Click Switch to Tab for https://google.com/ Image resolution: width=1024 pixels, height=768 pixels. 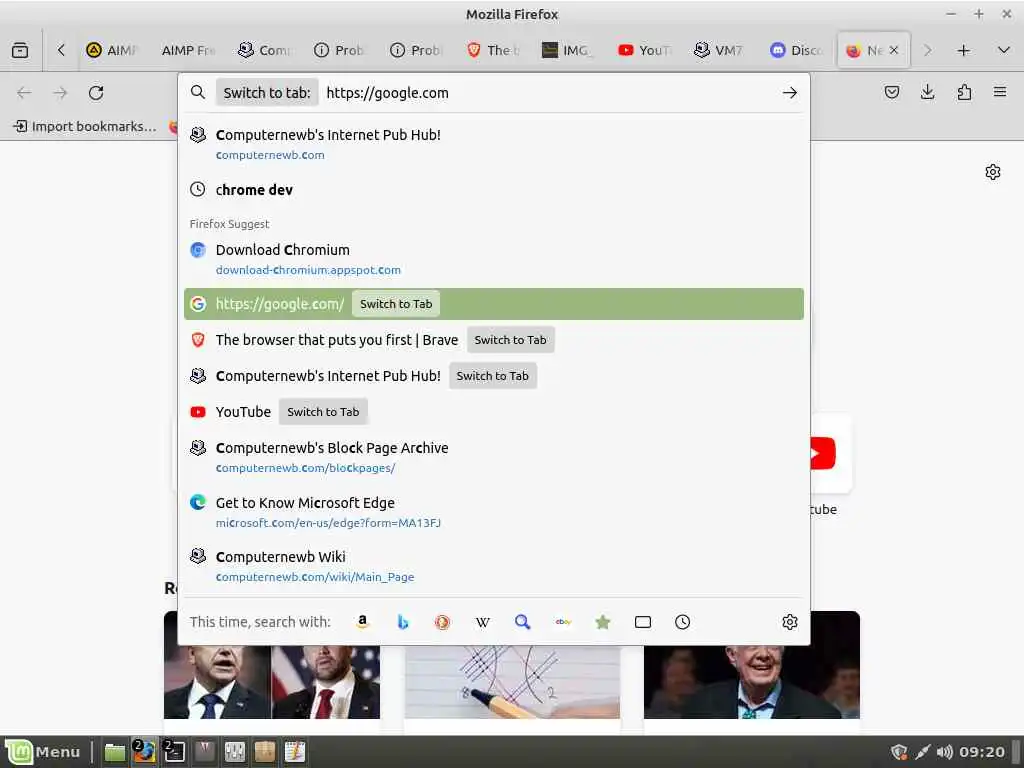pos(396,304)
